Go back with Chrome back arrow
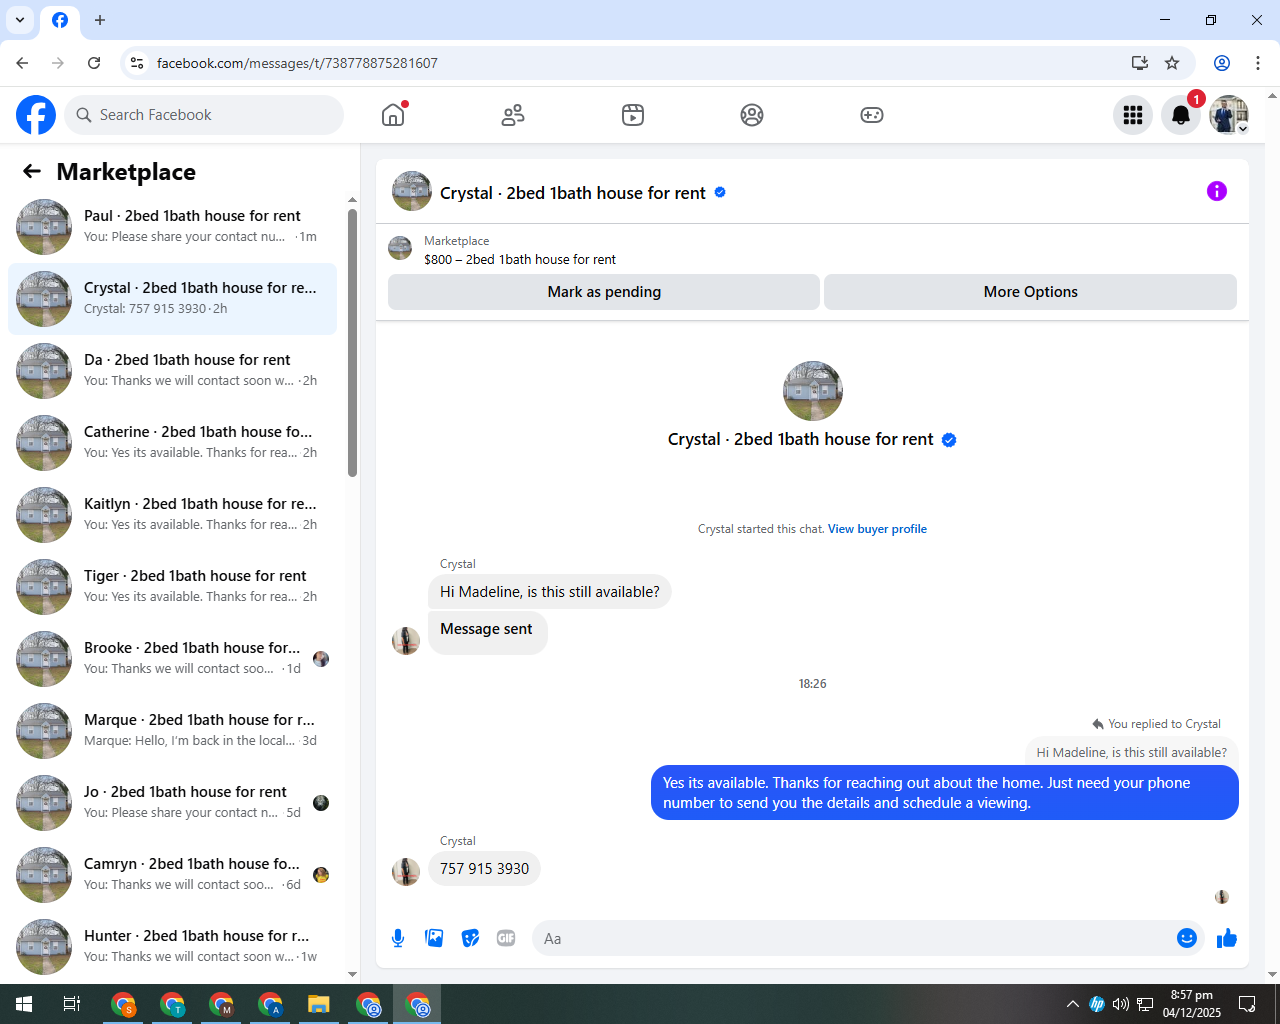 point(22,63)
